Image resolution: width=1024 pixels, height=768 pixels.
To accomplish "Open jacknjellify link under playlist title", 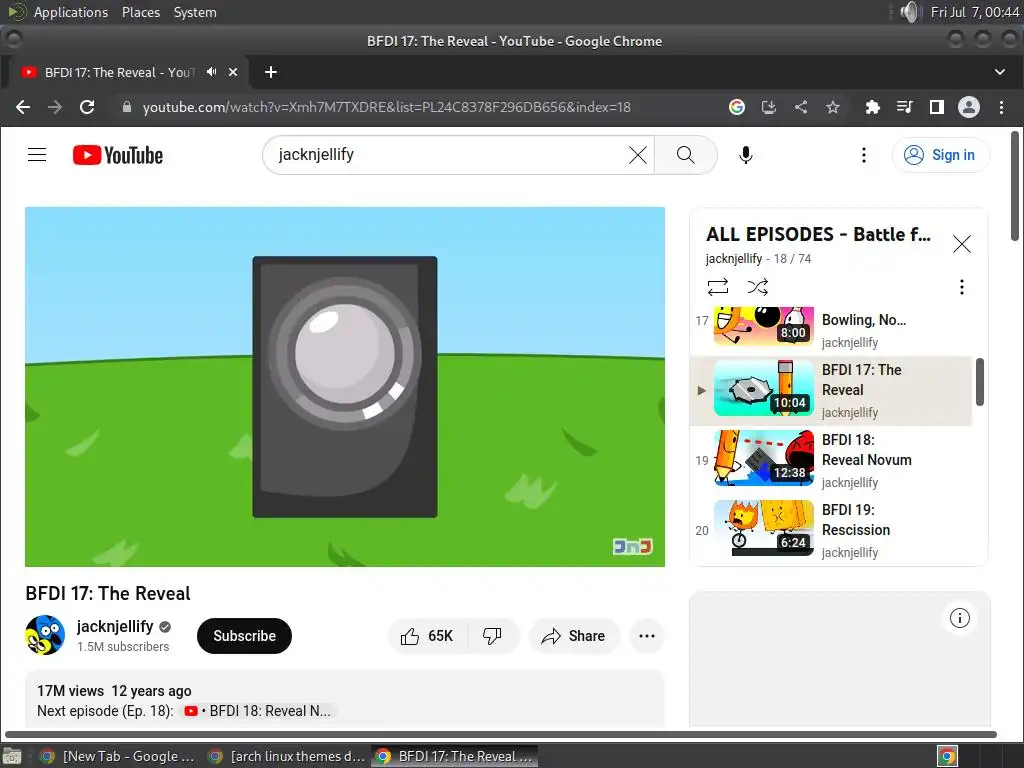I will pos(733,259).
